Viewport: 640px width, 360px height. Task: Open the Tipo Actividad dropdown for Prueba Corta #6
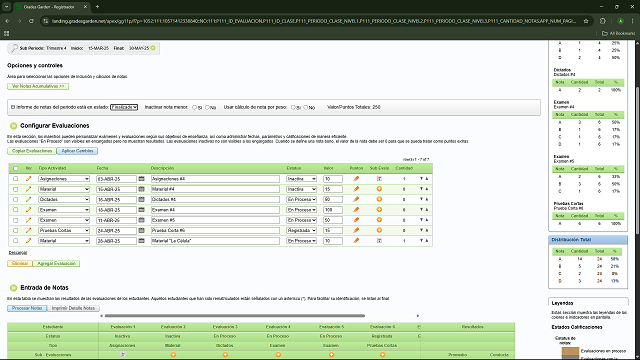click(64, 230)
